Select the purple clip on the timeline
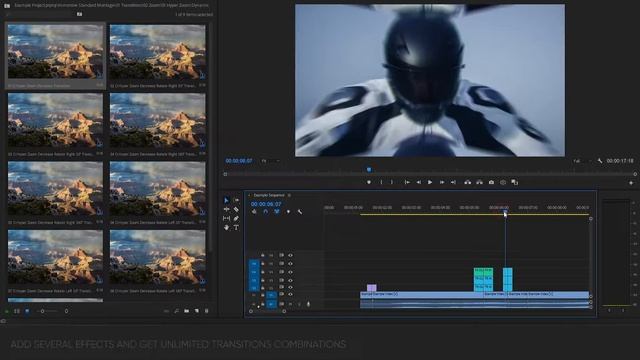 (371, 288)
